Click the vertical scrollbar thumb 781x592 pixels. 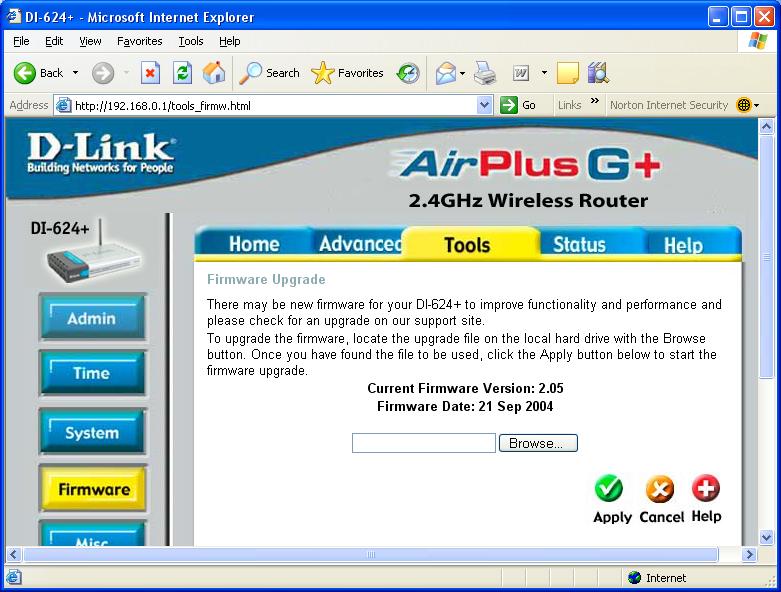click(766, 257)
